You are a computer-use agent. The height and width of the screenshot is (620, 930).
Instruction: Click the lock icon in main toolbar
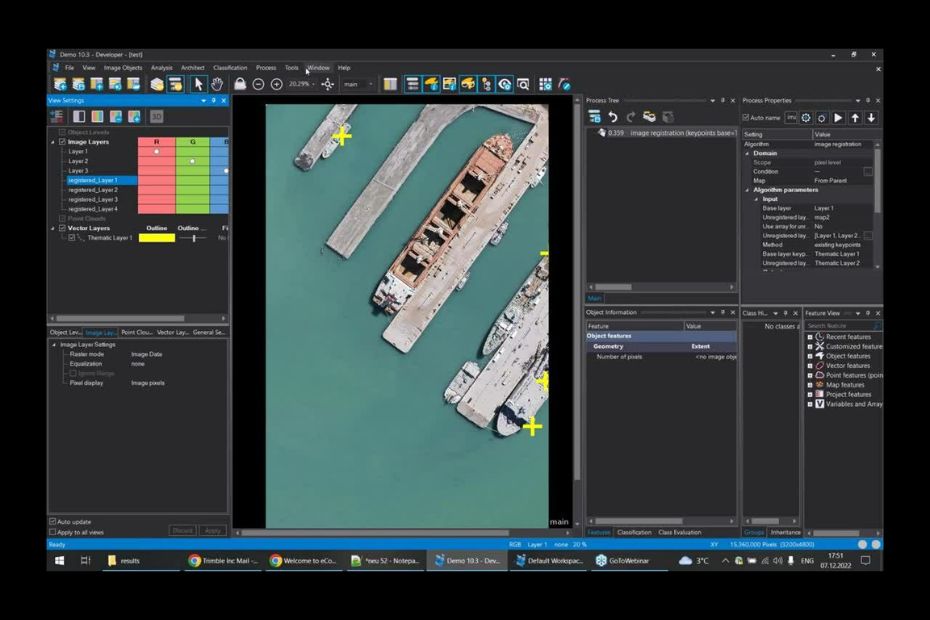point(240,84)
